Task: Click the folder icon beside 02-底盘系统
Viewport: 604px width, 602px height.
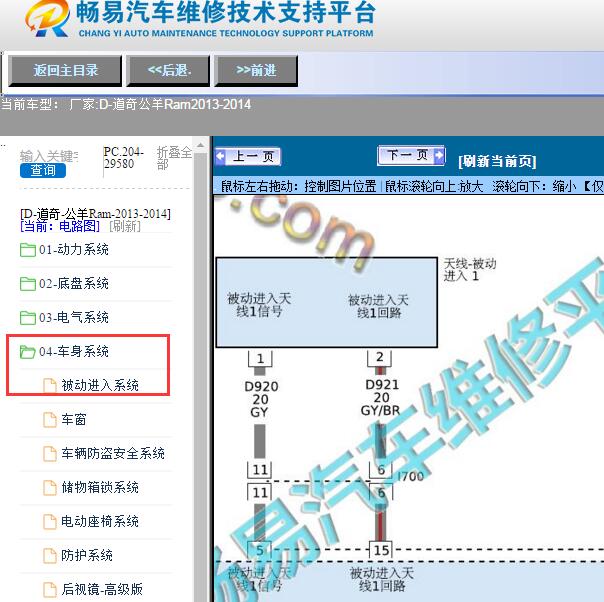Action: [x=28, y=284]
